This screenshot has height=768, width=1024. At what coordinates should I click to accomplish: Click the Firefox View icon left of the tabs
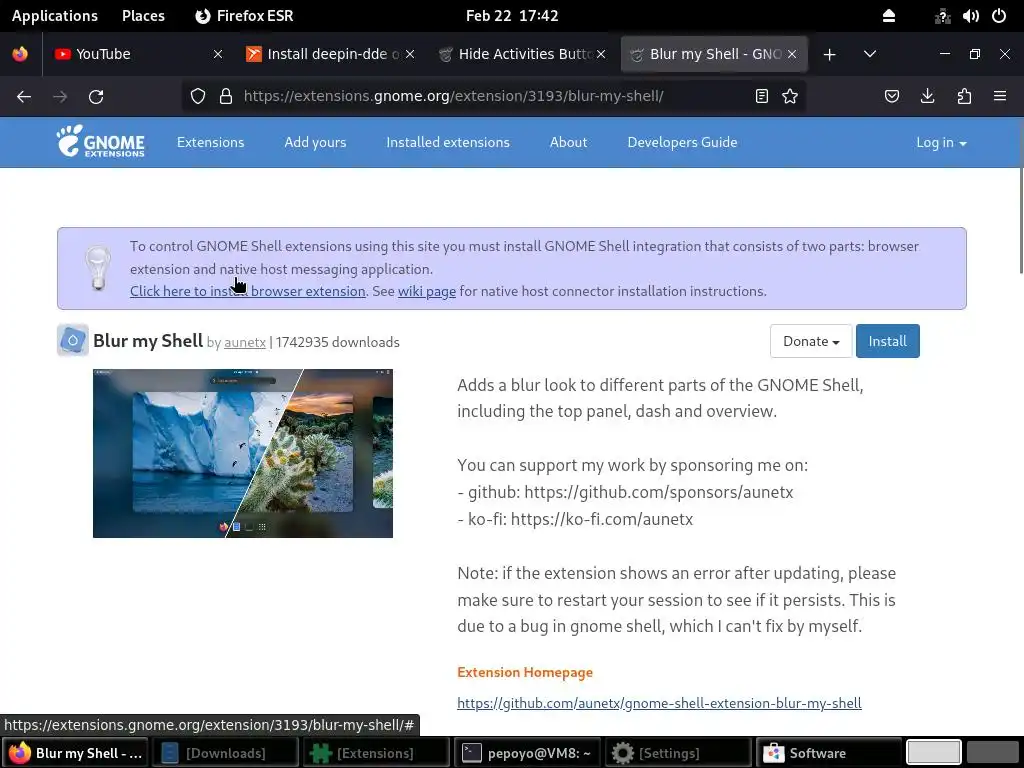(x=20, y=54)
